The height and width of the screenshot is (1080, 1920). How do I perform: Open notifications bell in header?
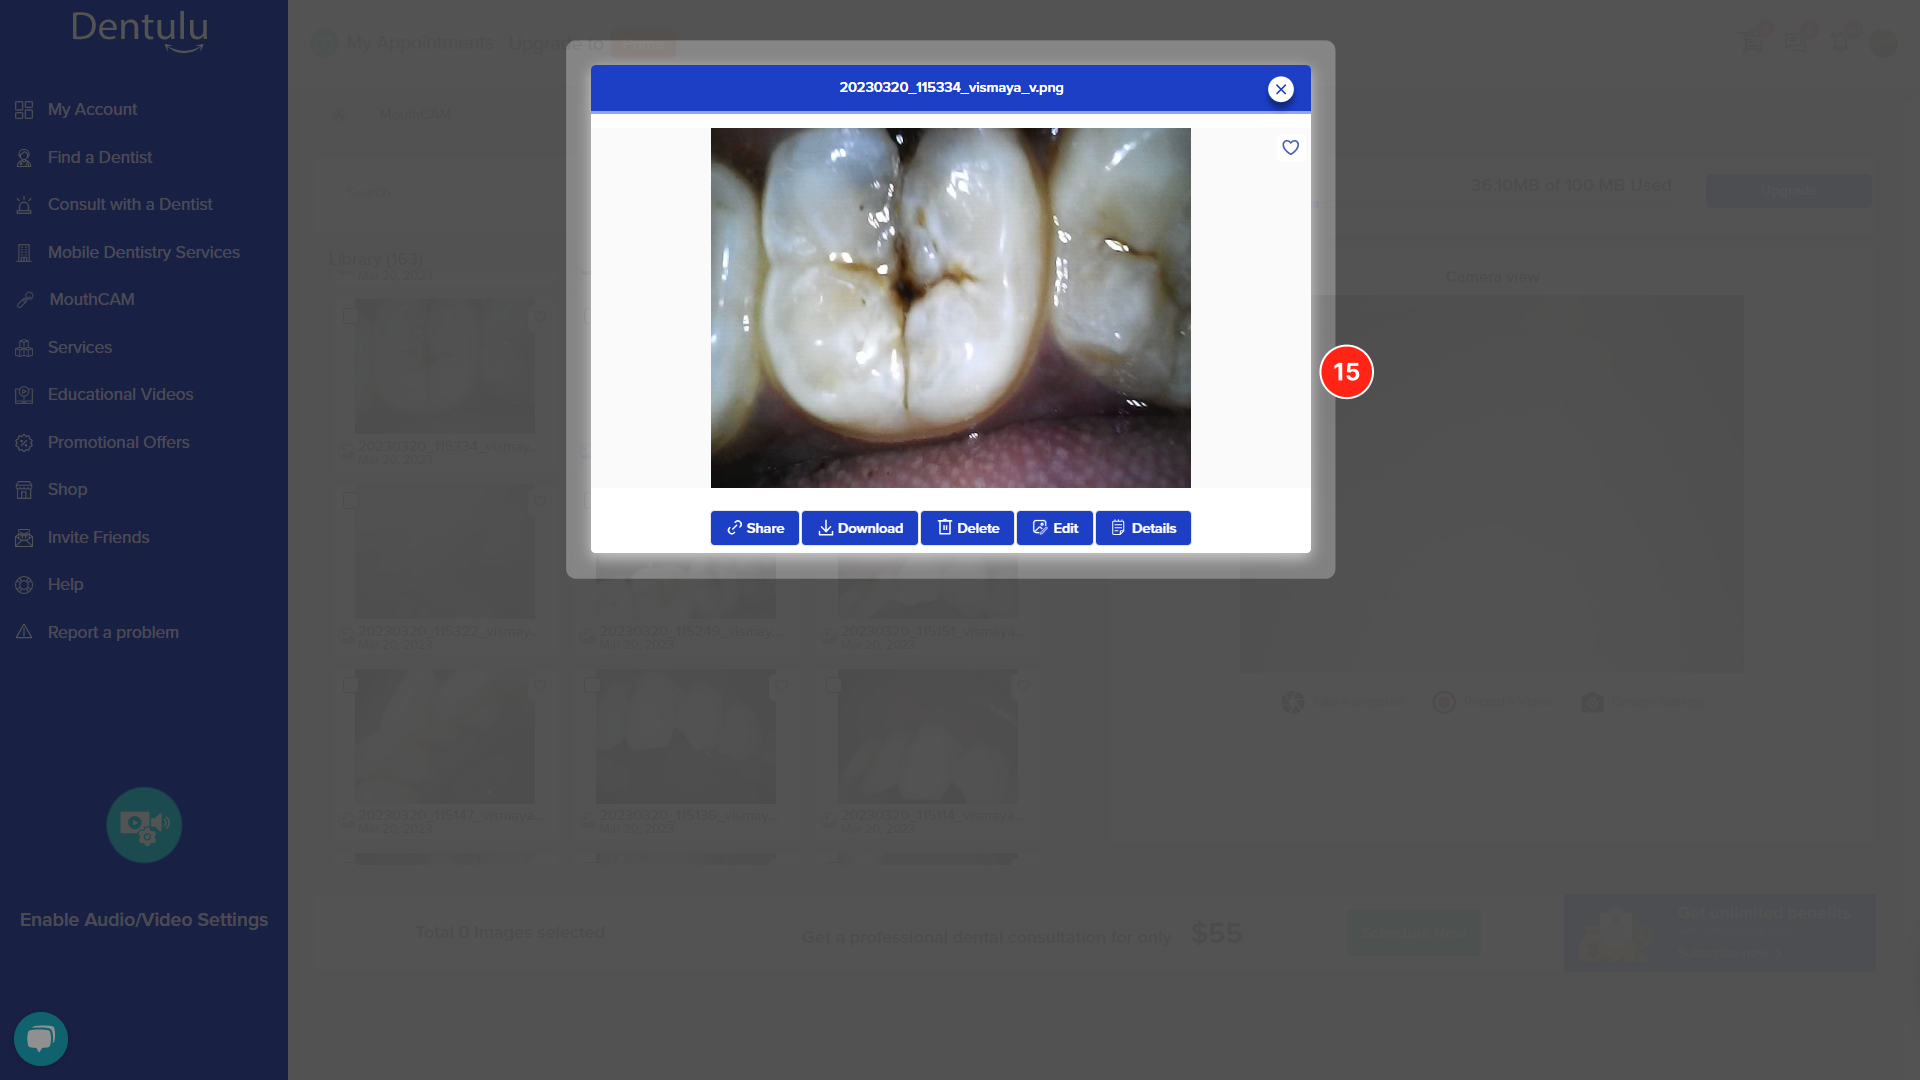pos(1840,43)
